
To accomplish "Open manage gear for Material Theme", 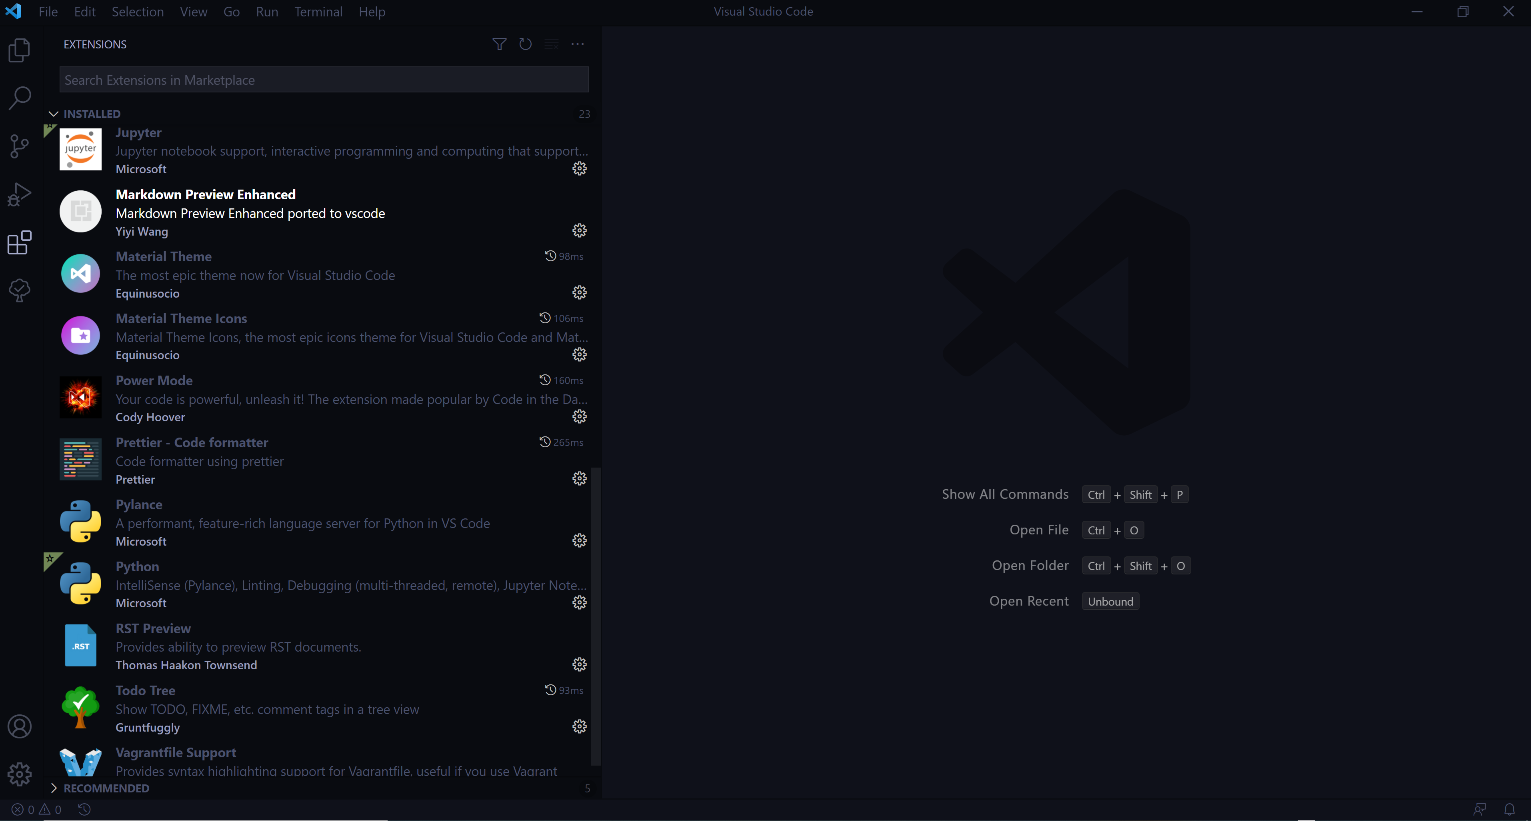I will coord(579,293).
